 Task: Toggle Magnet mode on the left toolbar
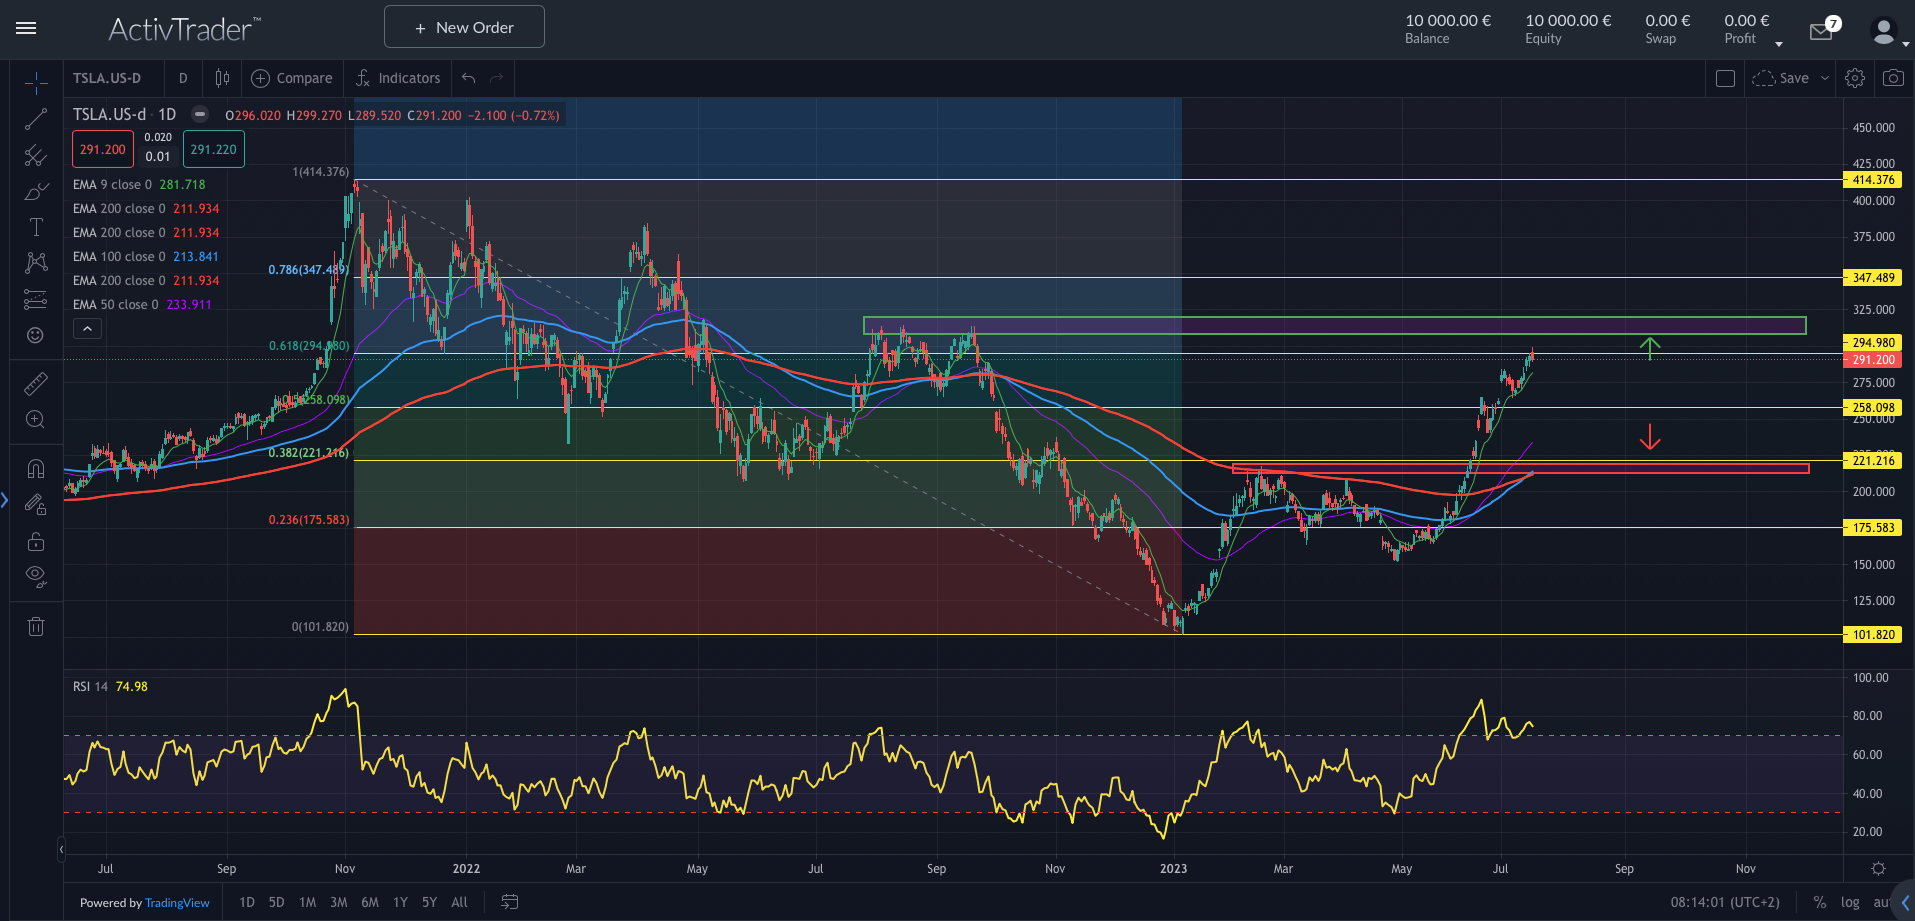point(36,468)
